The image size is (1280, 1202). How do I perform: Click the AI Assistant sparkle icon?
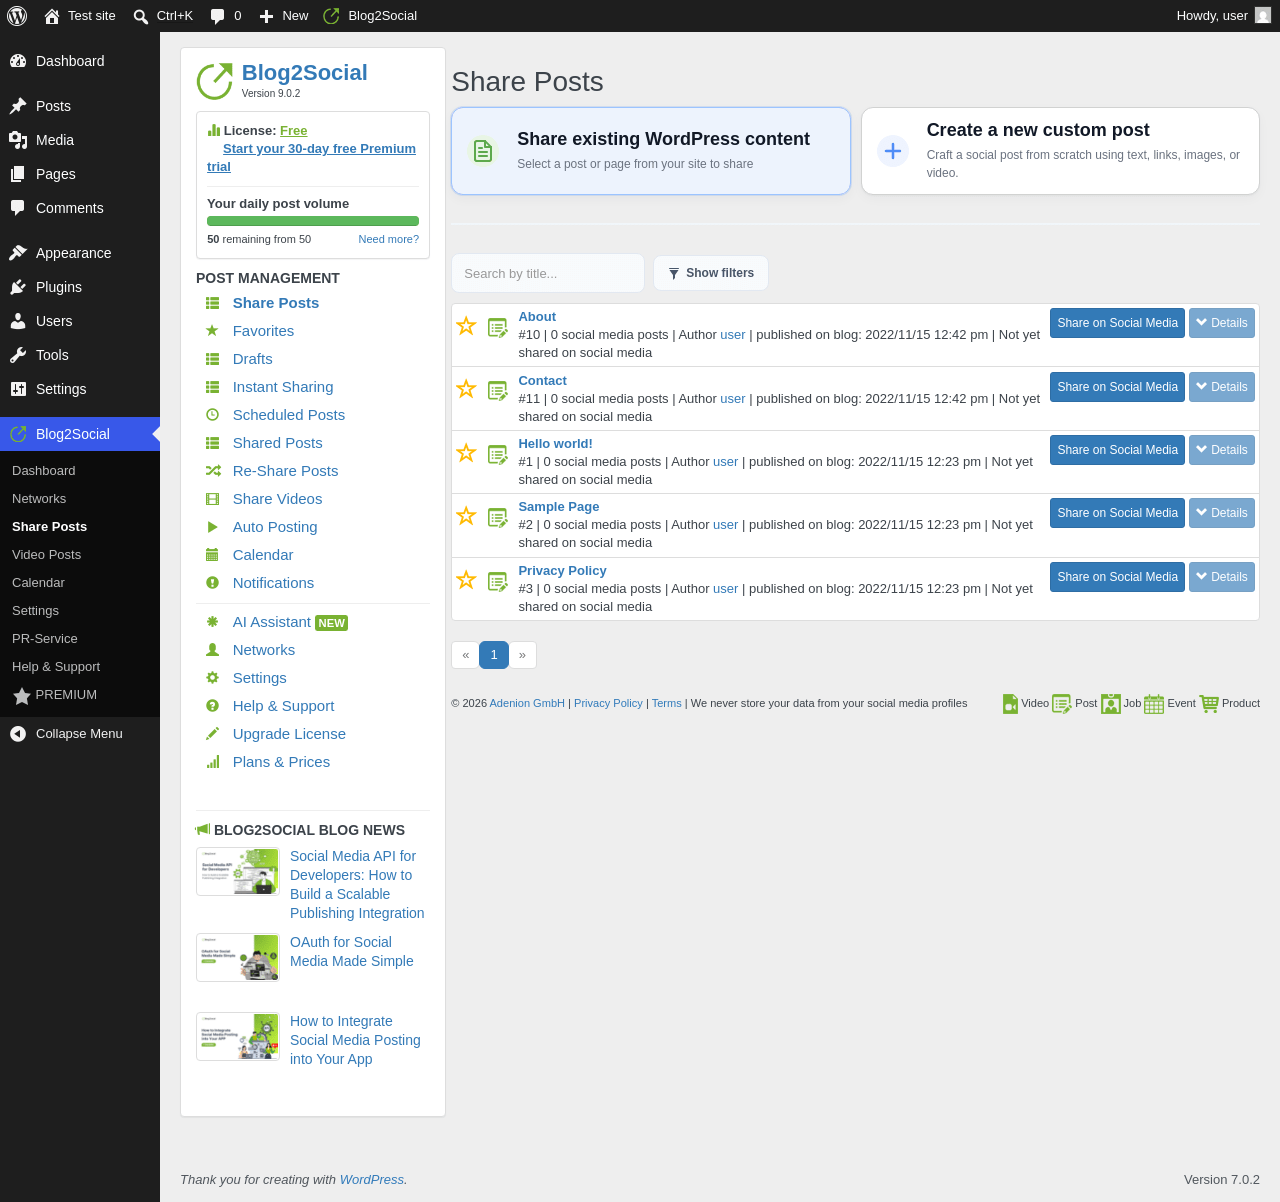coord(212,622)
